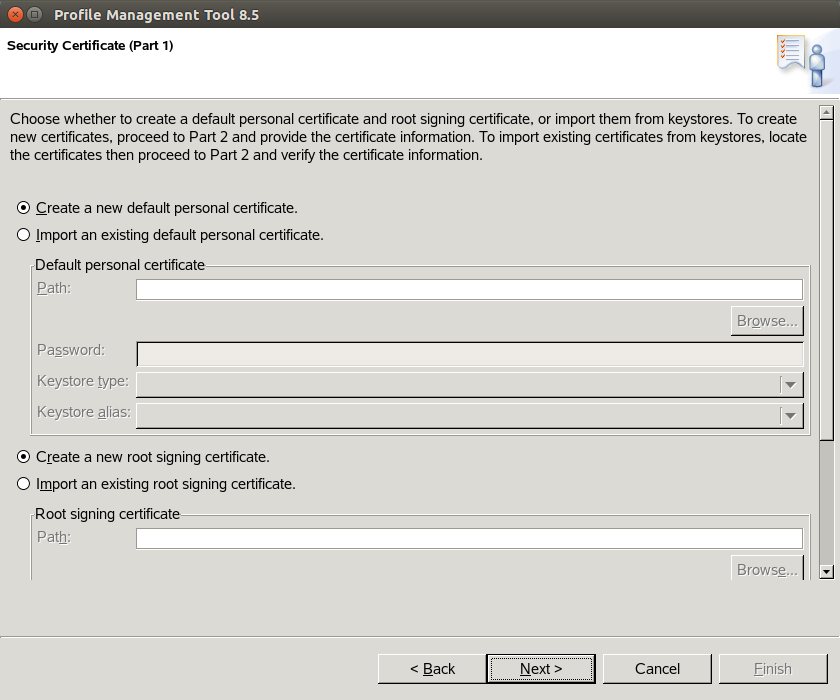Cancel the profile creation wizard

(657, 668)
